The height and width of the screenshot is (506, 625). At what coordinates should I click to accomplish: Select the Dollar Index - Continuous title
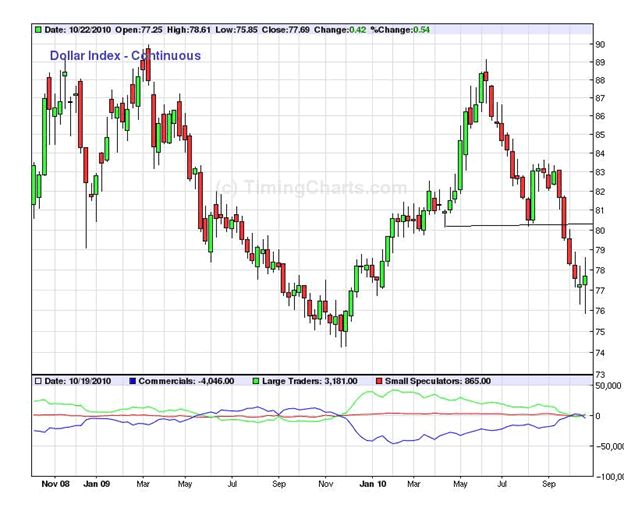(125, 56)
